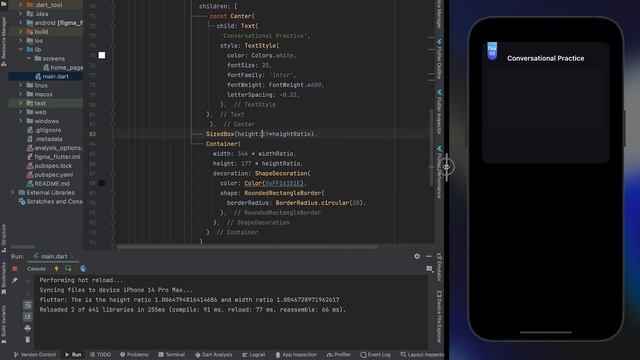640x360 pixels.
Task: Print console output with printer icon
Action: [27, 328]
